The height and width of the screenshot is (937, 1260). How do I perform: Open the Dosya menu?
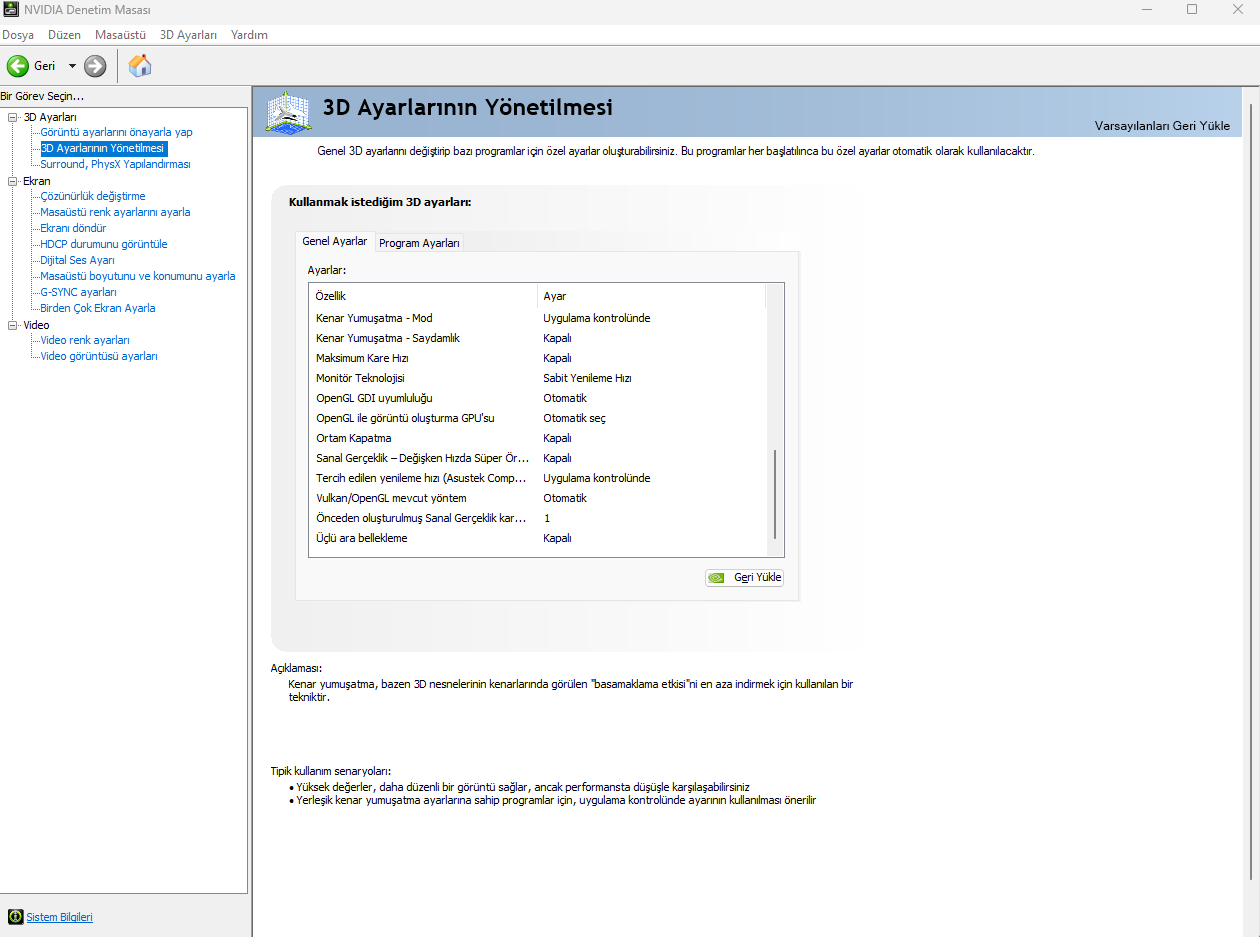(18, 34)
